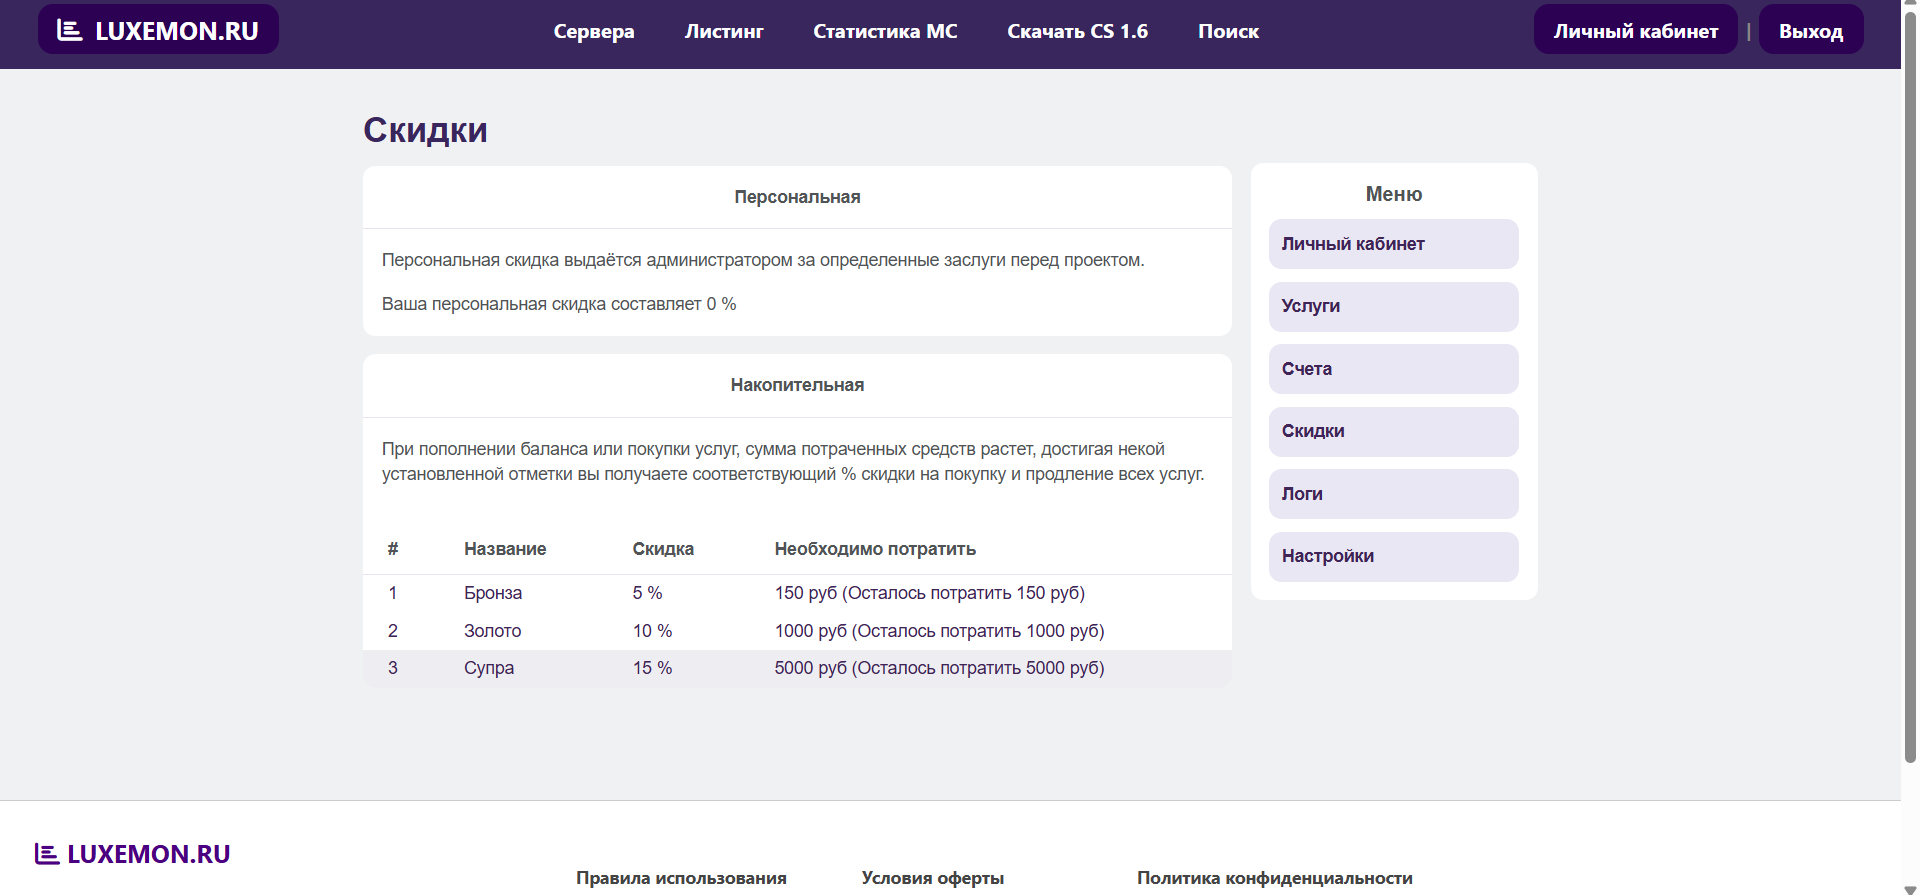Open Логи from the side menu
Screen dimensions: 1920x895
(x=1393, y=494)
